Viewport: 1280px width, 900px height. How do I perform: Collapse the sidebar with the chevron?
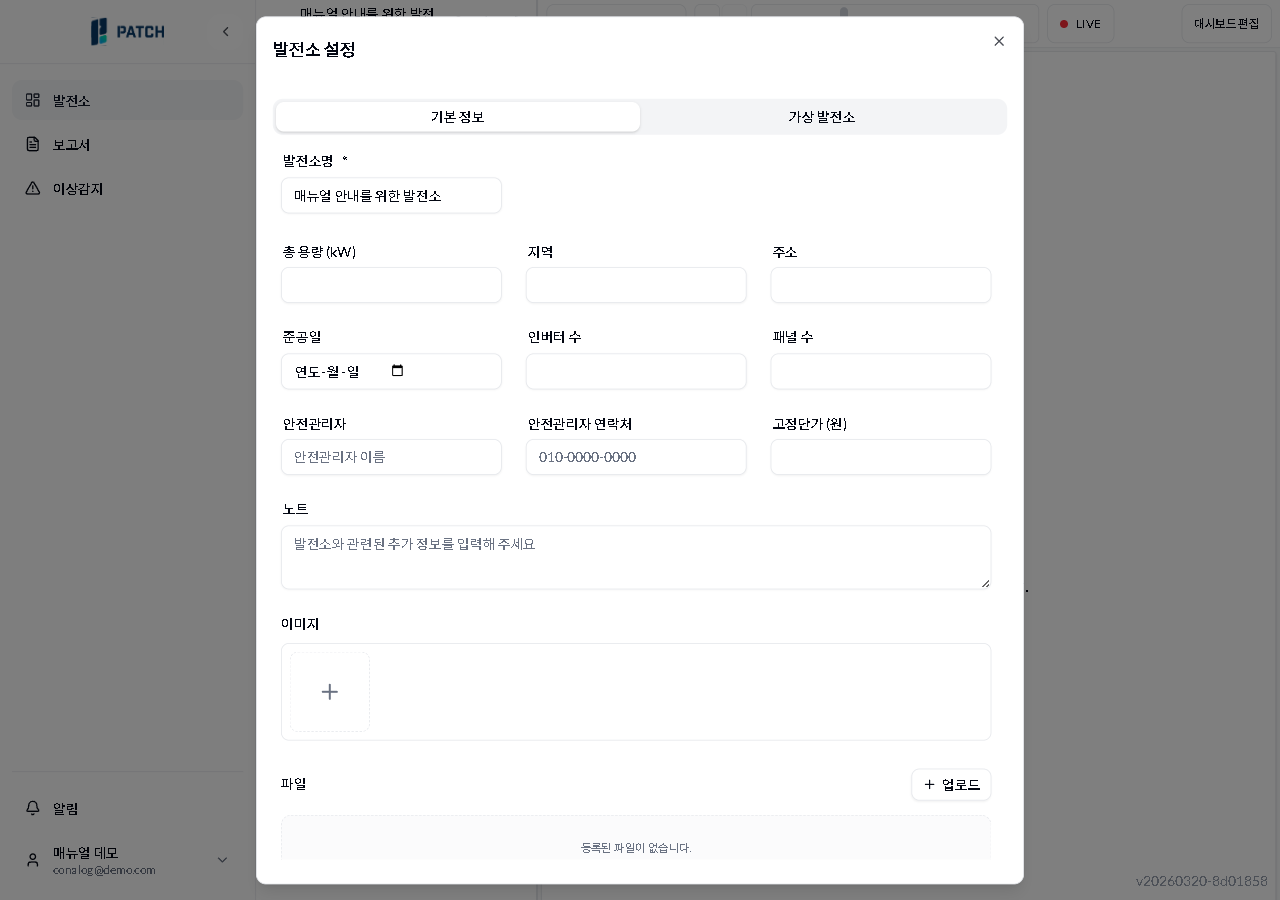226,31
